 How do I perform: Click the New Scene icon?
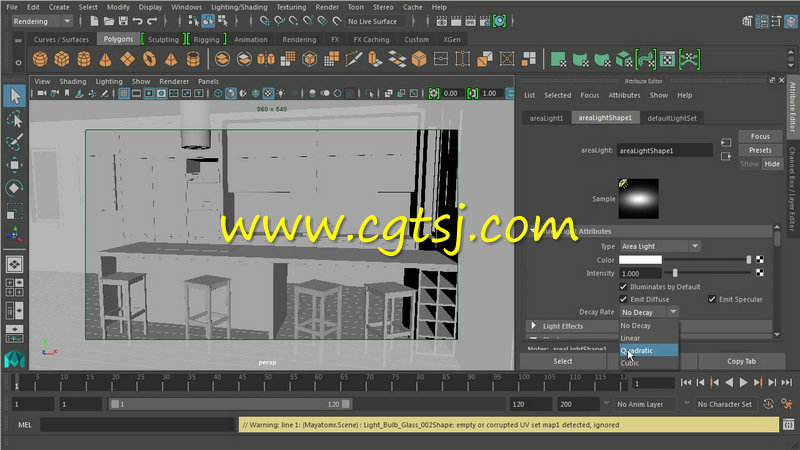(x=94, y=21)
